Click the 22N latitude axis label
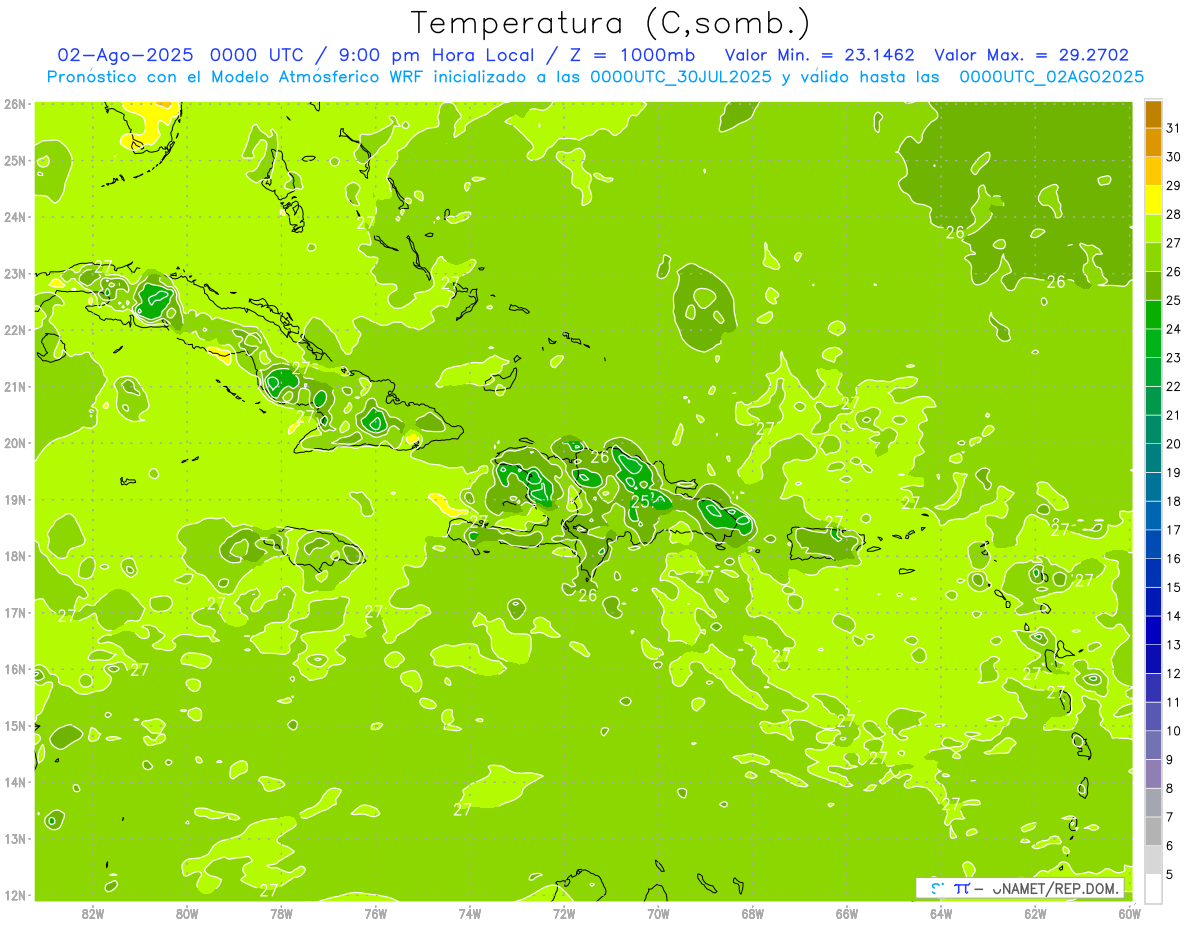Screen dimensions: 1200x927 pyautogui.click(x=14, y=330)
